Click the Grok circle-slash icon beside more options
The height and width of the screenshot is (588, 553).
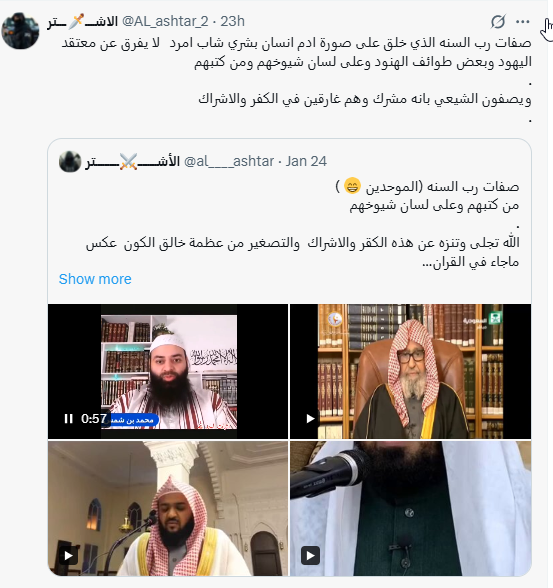coord(498,22)
